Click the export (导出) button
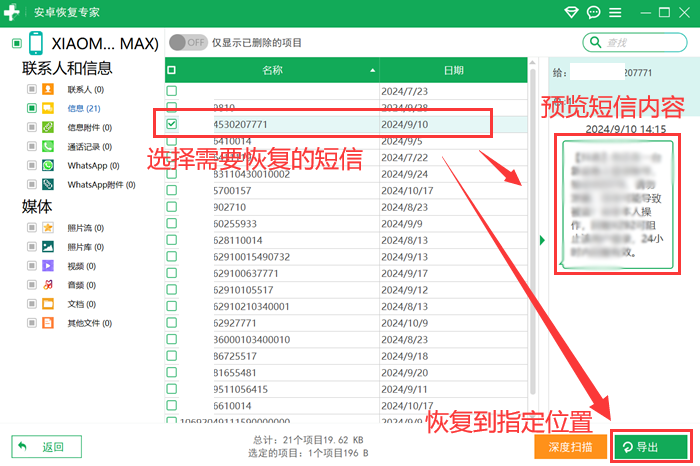 pyautogui.click(x=650, y=446)
